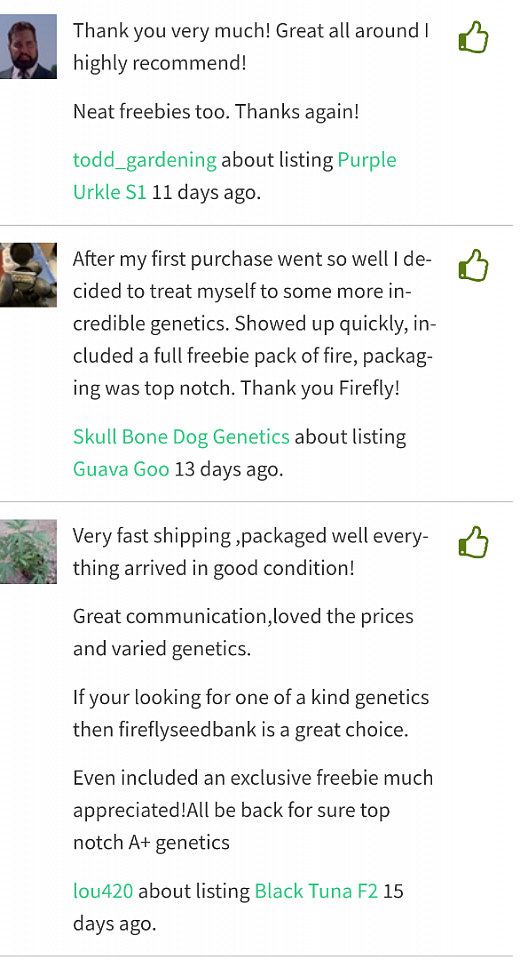The width and height of the screenshot is (528, 960).
Task: Open lou420's cannabis plant avatar
Action: pyautogui.click(x=28, y=552)
